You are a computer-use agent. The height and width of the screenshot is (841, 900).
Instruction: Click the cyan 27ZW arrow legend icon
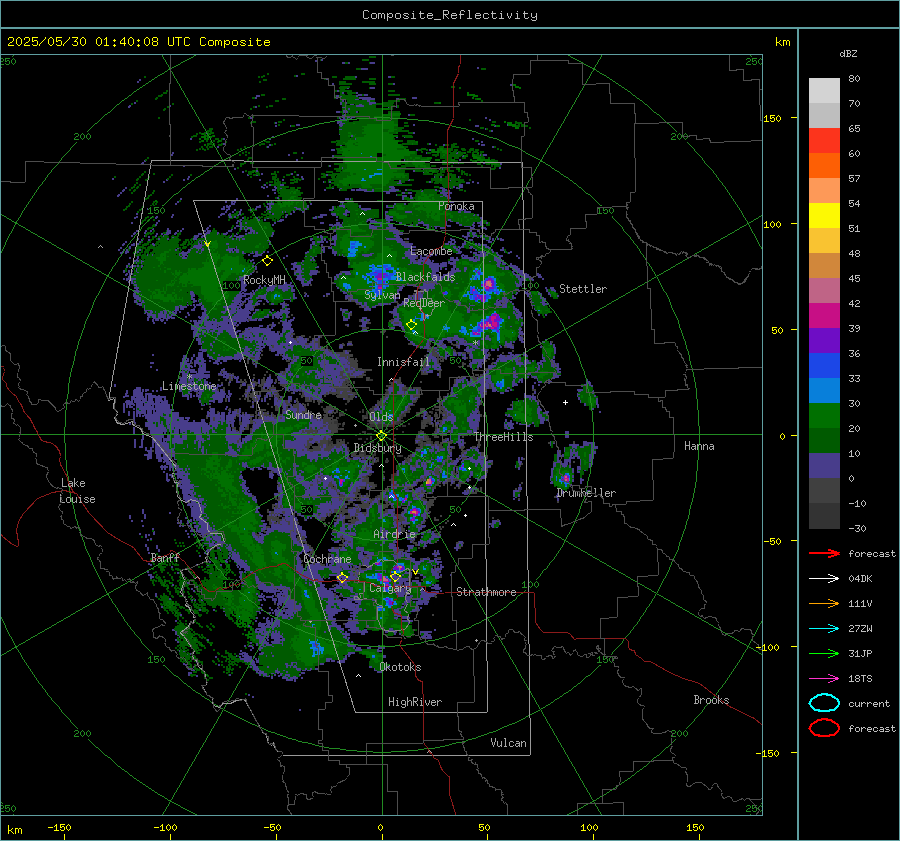click(824, 628)
